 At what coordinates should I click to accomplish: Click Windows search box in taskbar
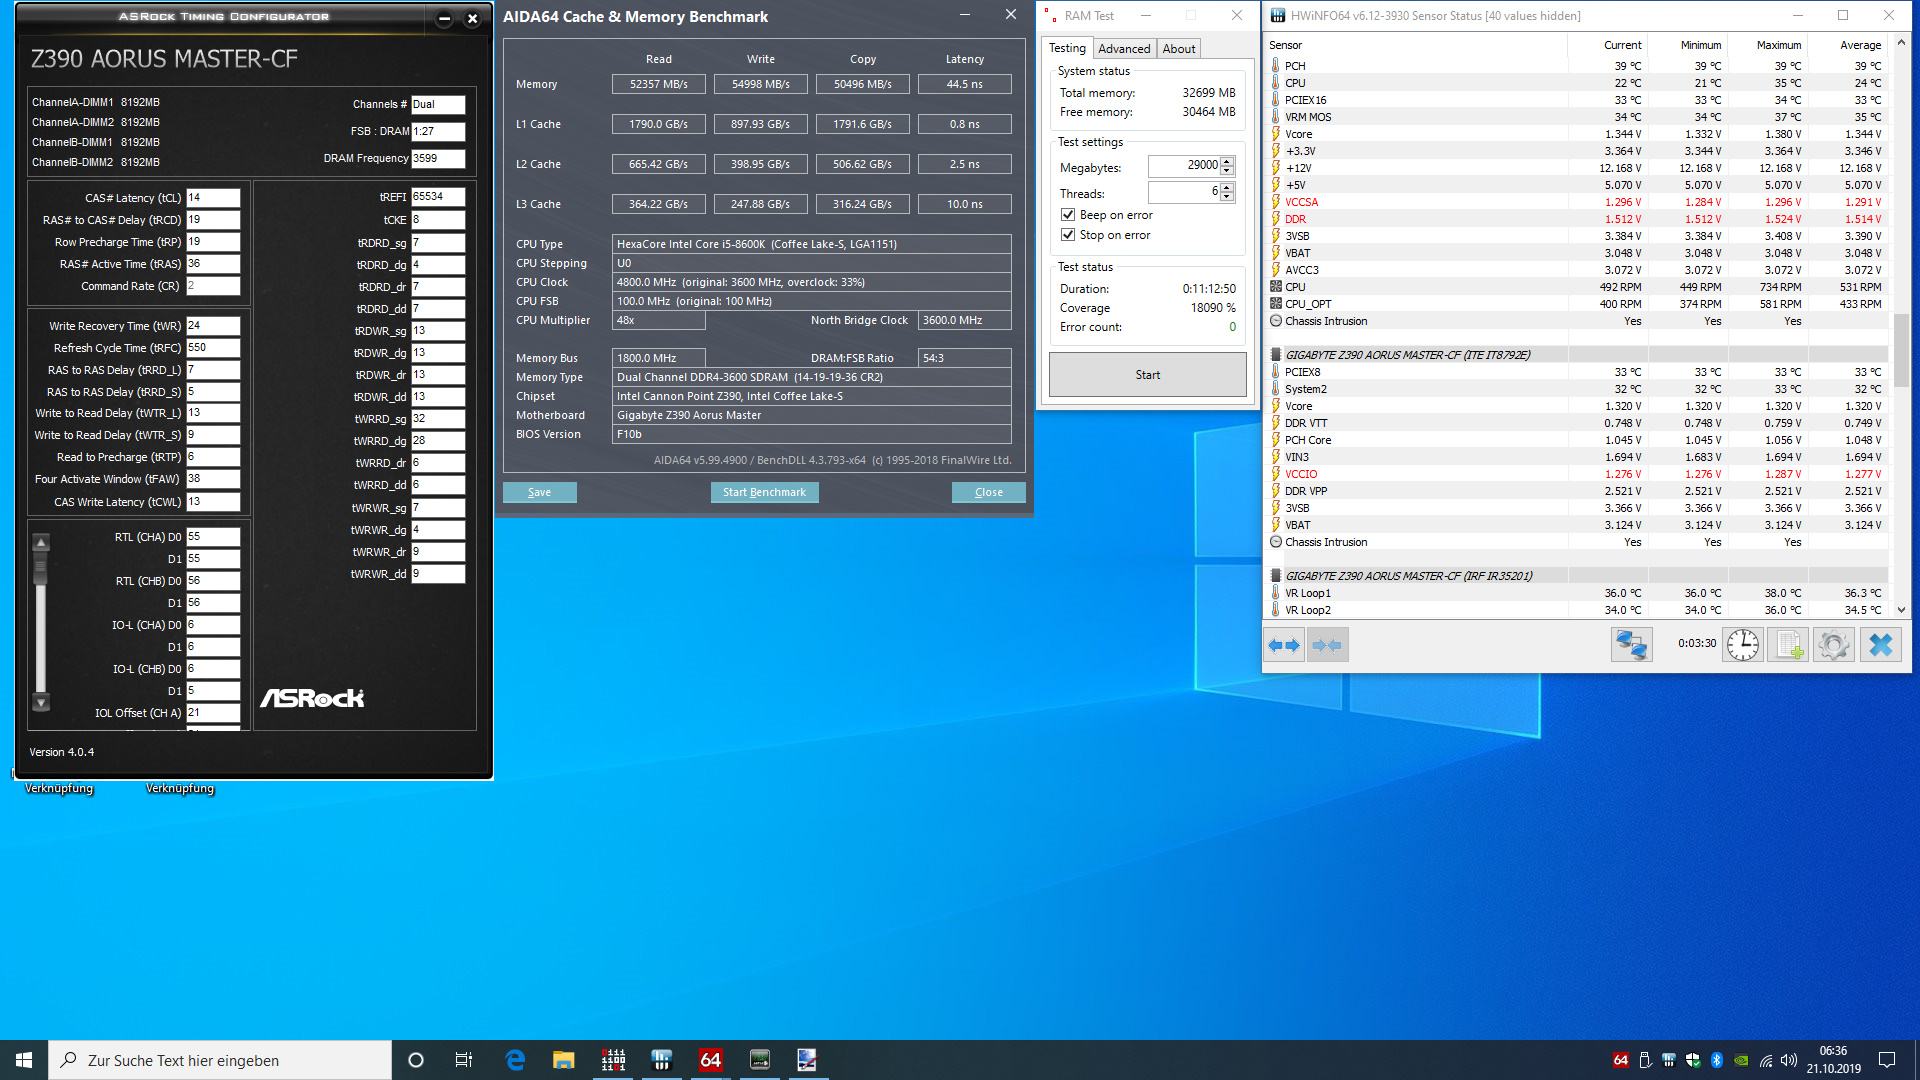(220, 1060)
